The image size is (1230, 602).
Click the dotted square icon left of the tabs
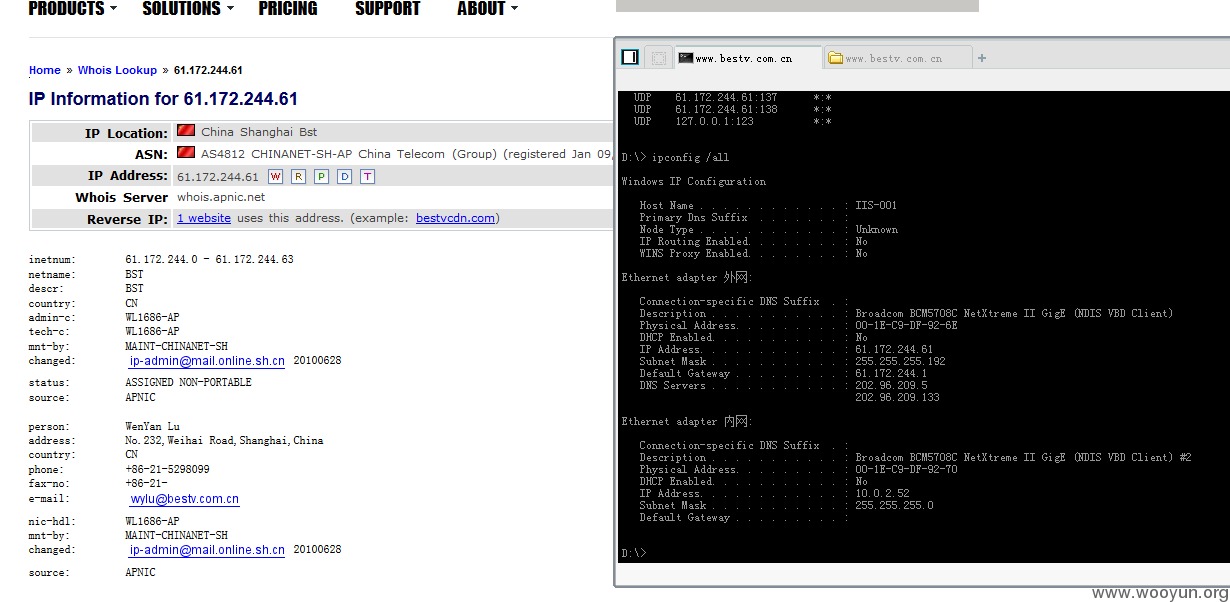658,58
